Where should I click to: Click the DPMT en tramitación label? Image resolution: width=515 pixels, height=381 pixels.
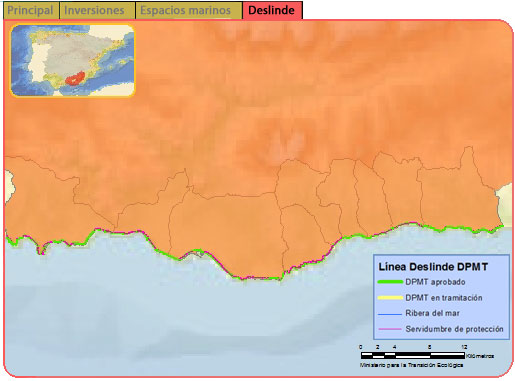tap(444, 298)
